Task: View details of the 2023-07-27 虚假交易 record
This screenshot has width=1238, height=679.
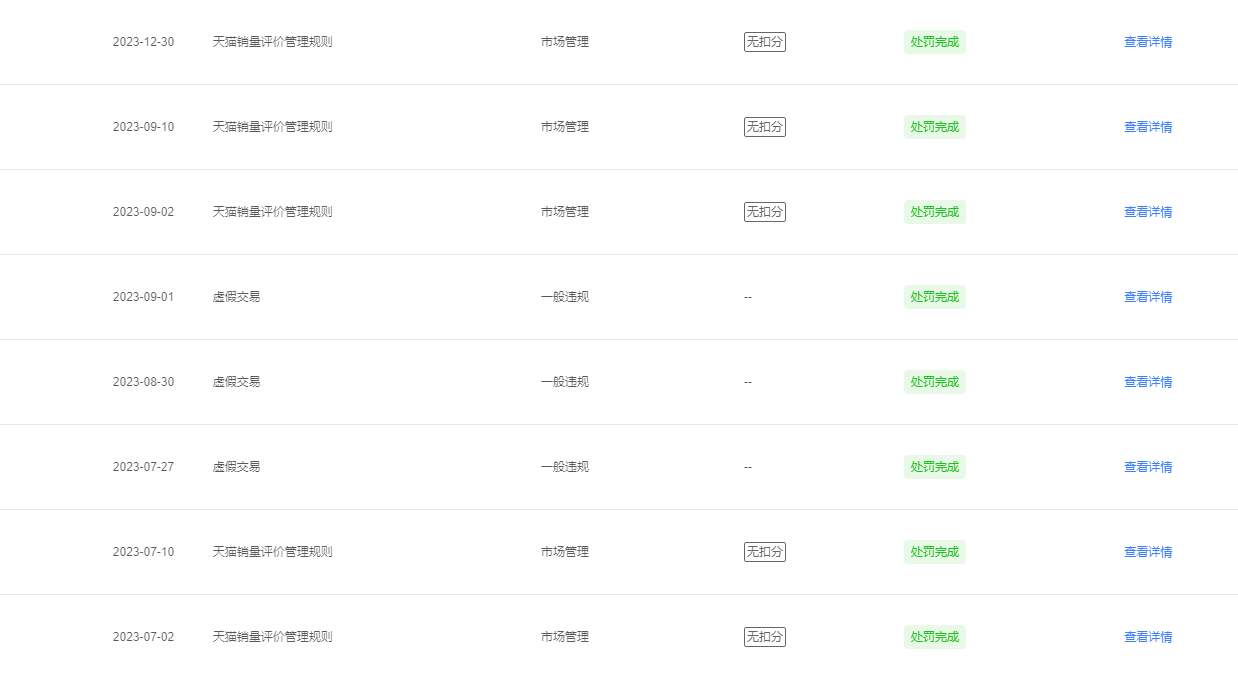Action: [1148, 467]
